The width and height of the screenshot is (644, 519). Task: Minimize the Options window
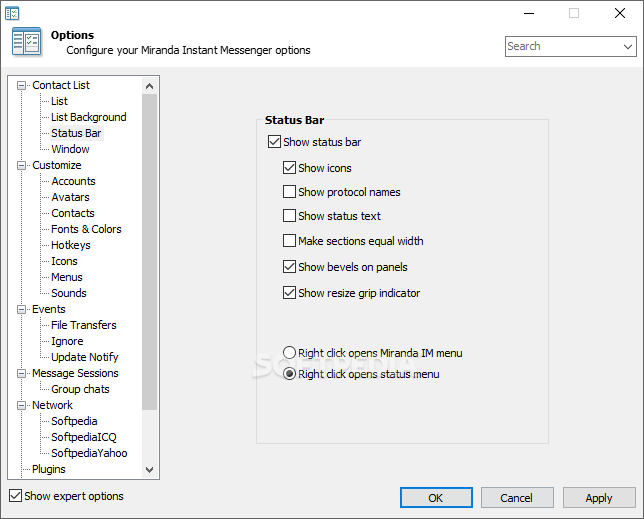click(x=529, y=14)
